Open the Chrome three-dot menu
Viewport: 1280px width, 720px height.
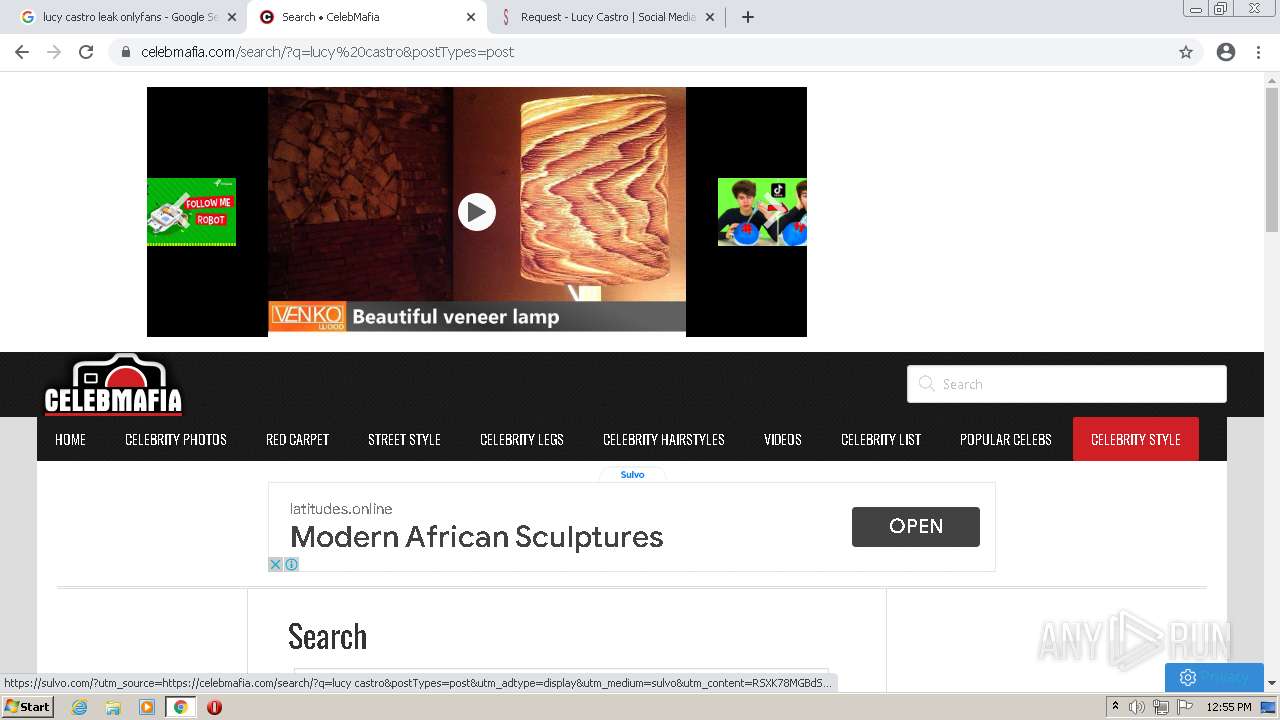(x=1258, y=52)
